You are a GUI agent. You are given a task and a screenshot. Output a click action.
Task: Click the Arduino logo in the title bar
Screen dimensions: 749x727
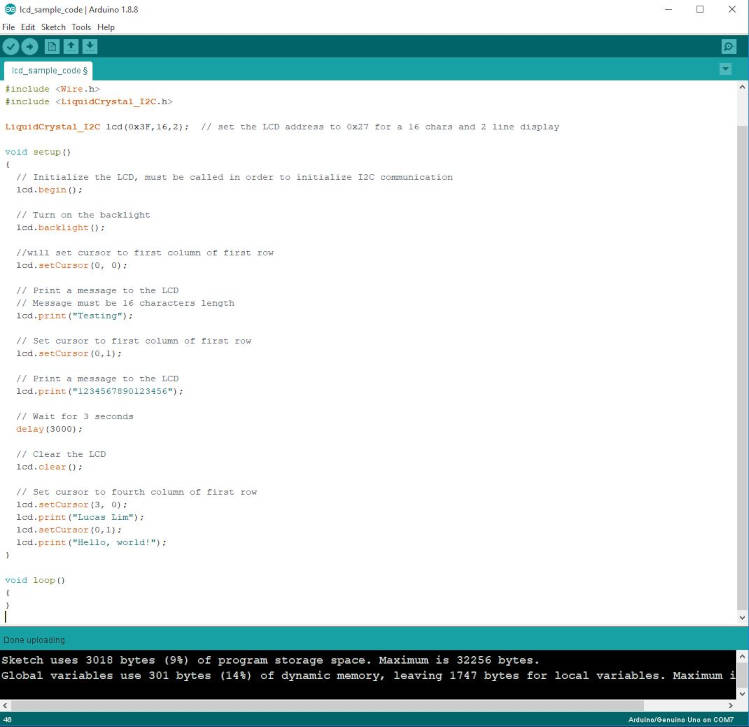[x=10, y=9]
